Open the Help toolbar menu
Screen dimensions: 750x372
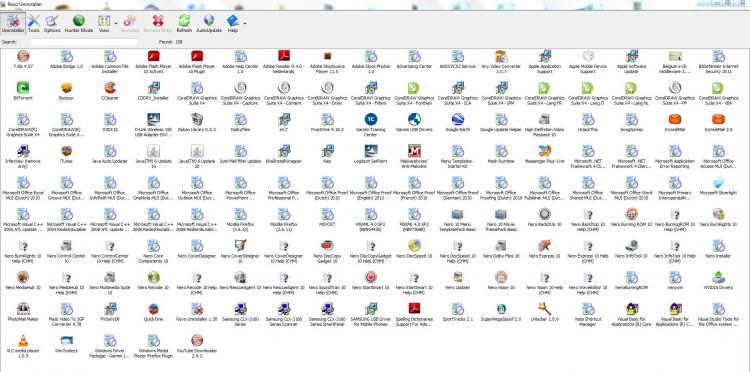[232, 23]
